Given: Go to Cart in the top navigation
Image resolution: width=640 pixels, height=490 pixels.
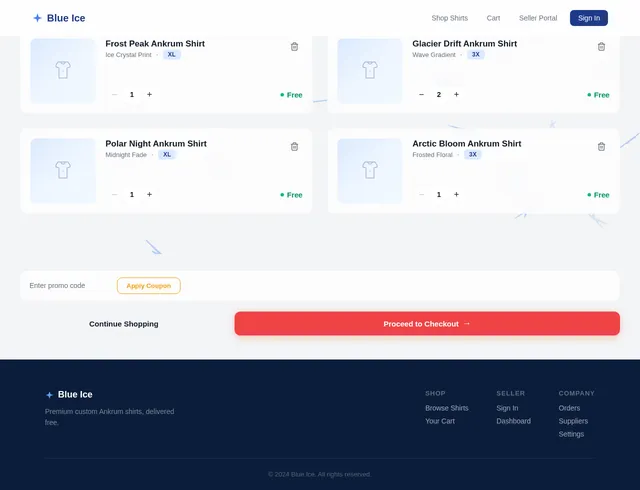Looking at the screenshot, I should (493, 18).
